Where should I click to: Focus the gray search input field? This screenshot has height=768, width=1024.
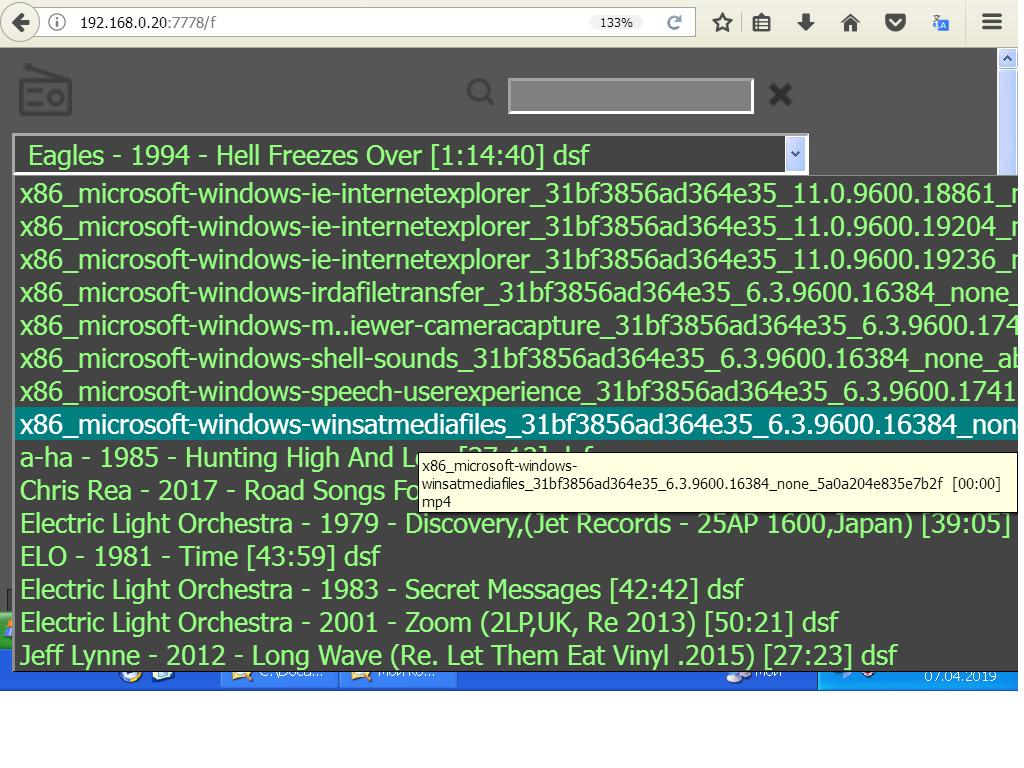pyautogui.click(x=631, y=95)
